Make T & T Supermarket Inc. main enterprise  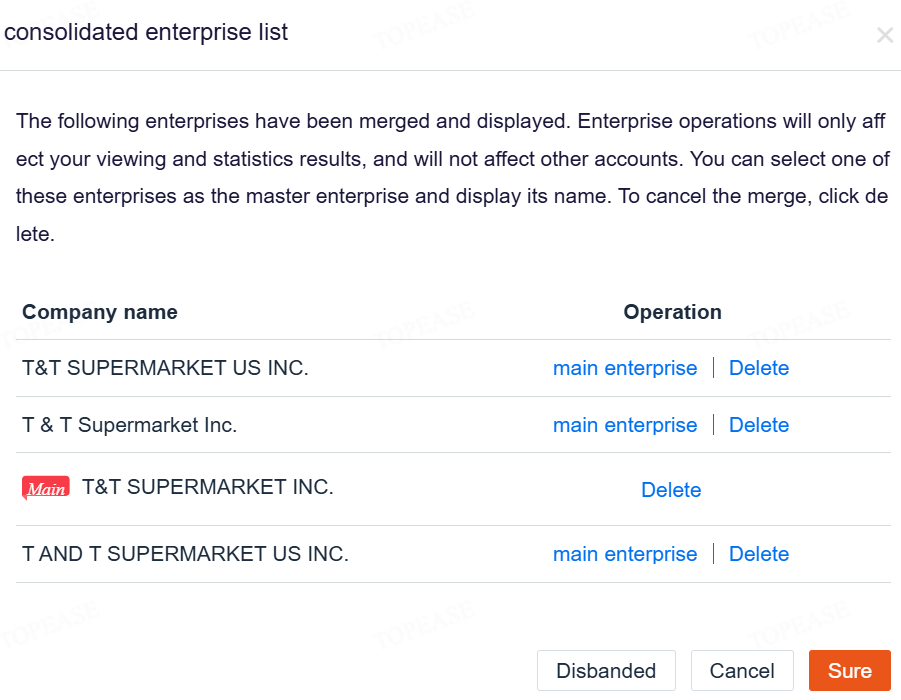click(x=625, y=425)
